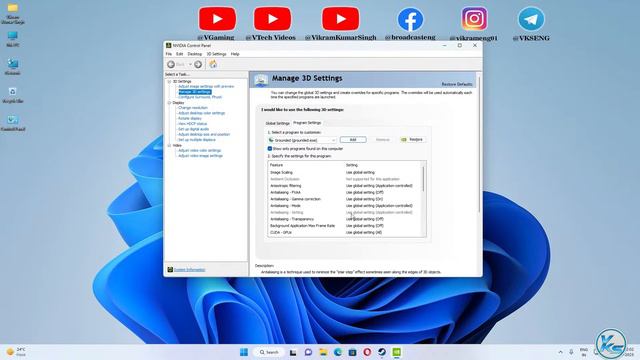Select the CUDA - GPUs row

(345, 232)
